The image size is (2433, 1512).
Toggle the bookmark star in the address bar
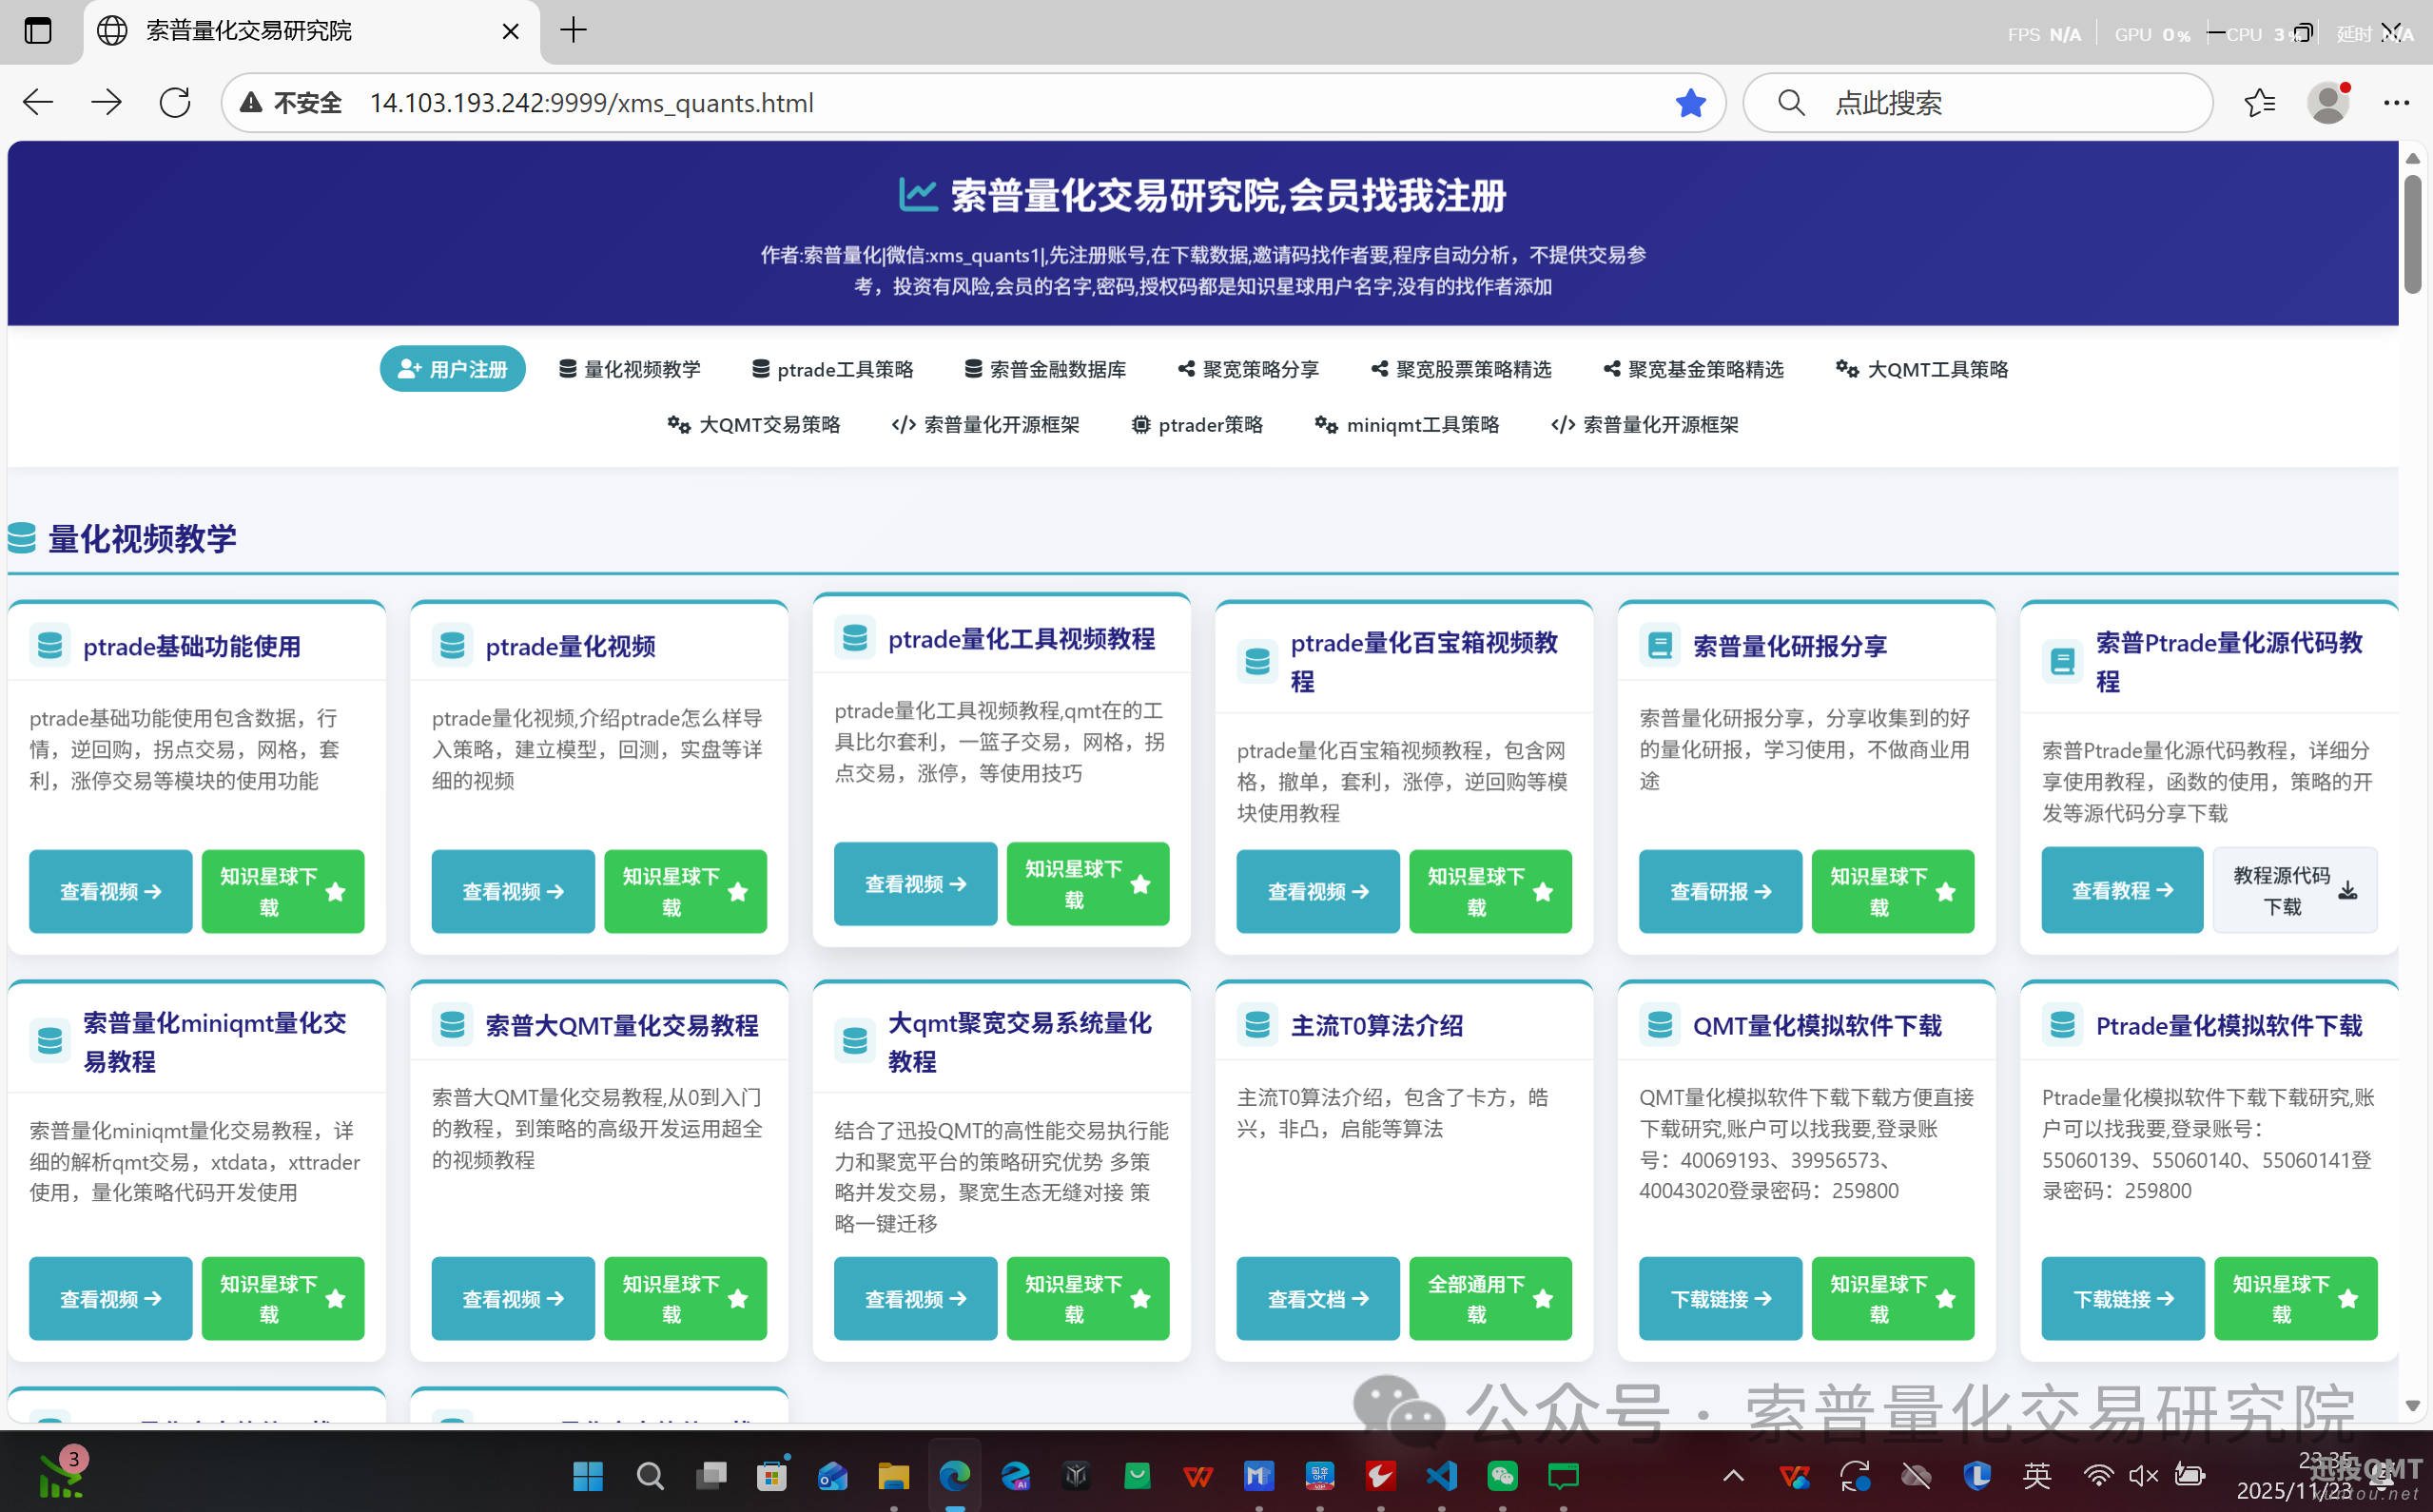pyautogui.click(x=1690, y=102)
